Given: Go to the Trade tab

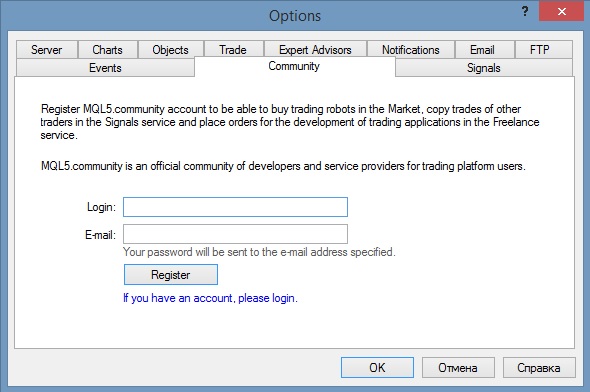Looking at the screenshot, I should 233,50.
